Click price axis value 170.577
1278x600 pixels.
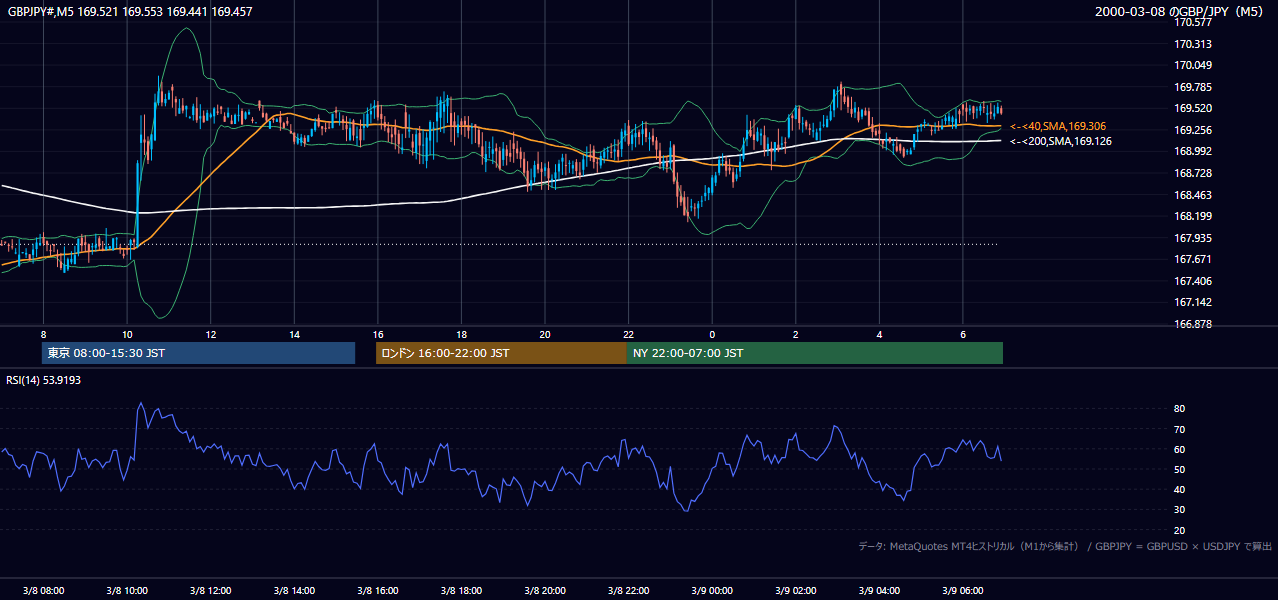coord(1192,22)
